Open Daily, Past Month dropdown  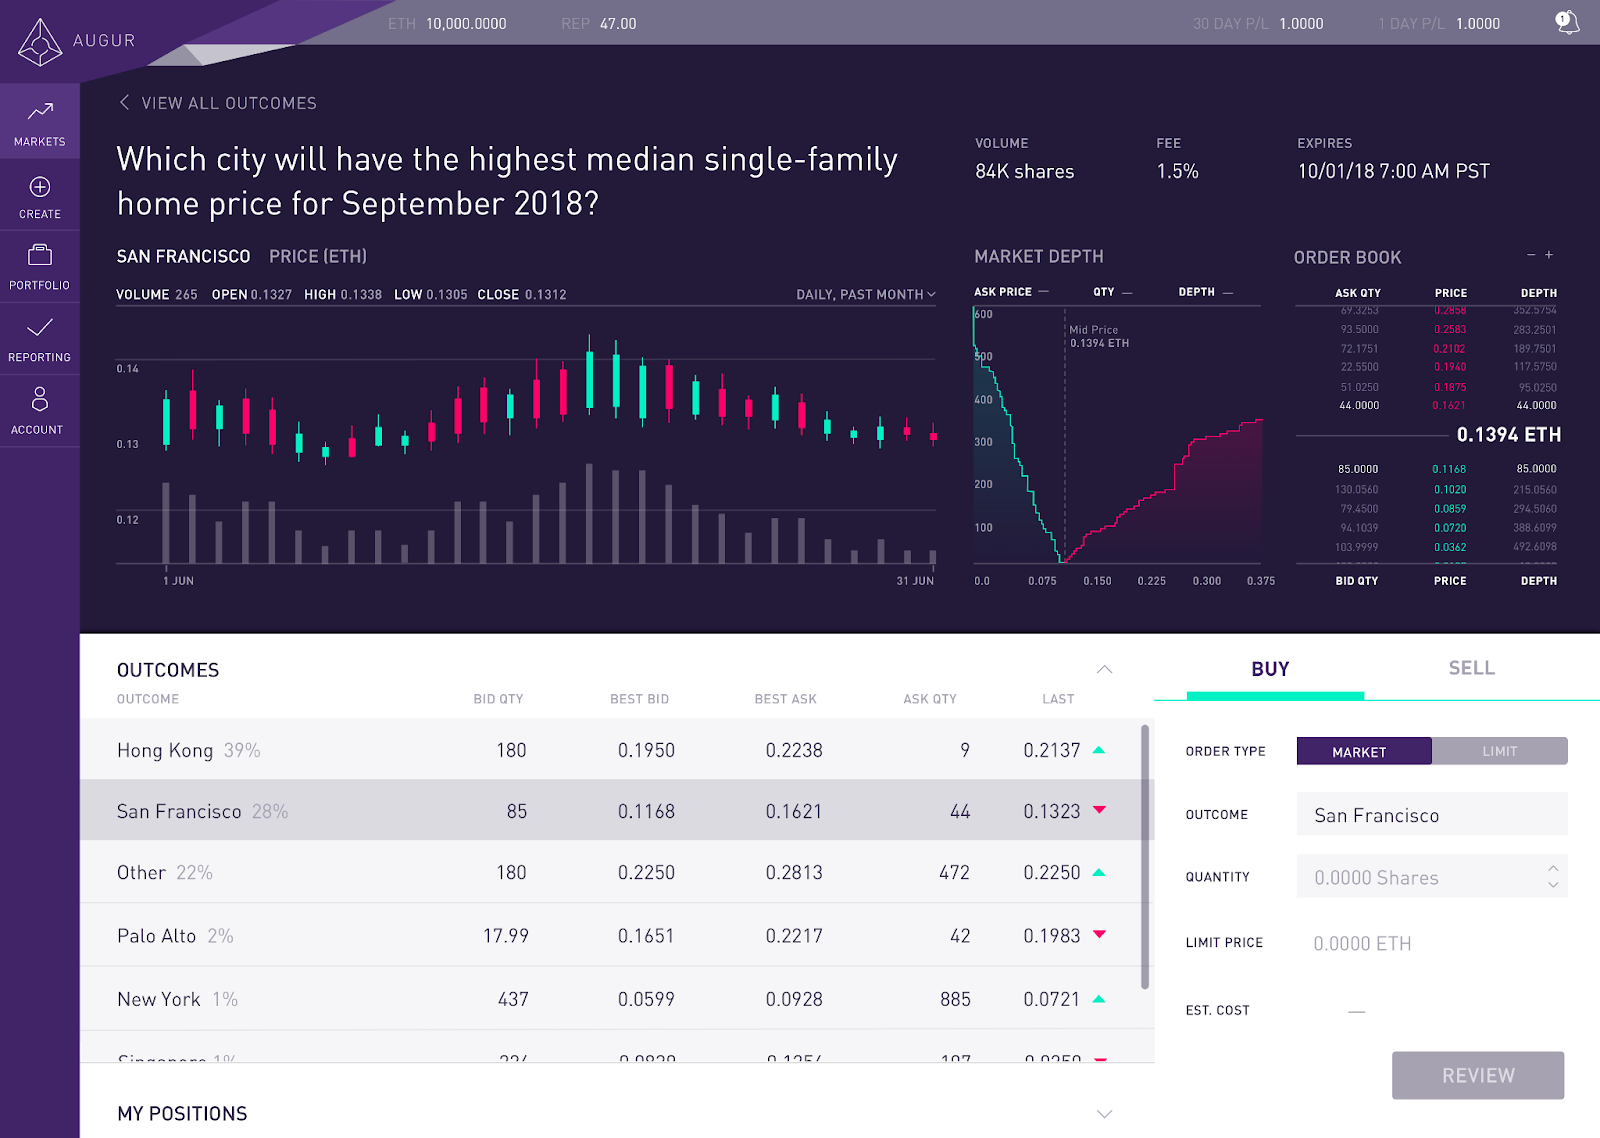pos(865,294)
